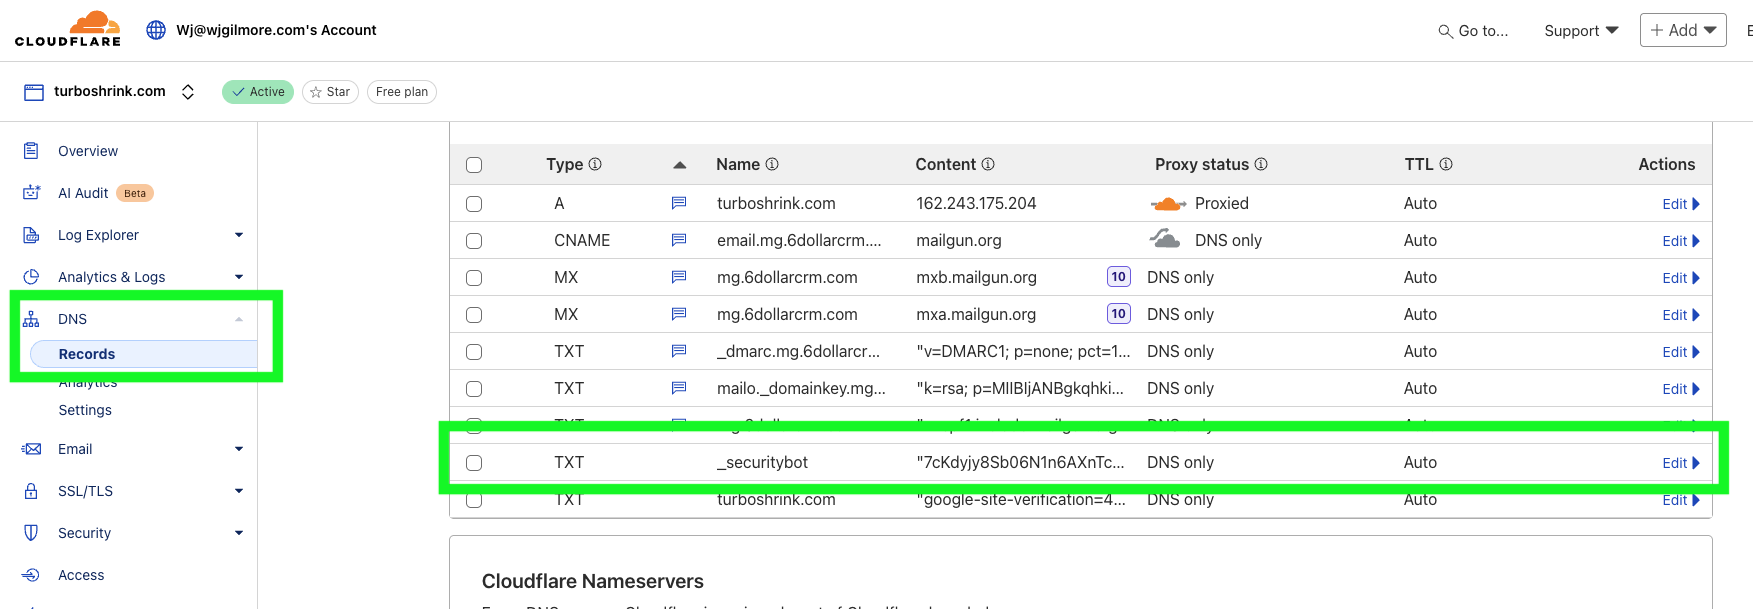
Task: Click the info icon next to Name
Action: tap(772, 164)
